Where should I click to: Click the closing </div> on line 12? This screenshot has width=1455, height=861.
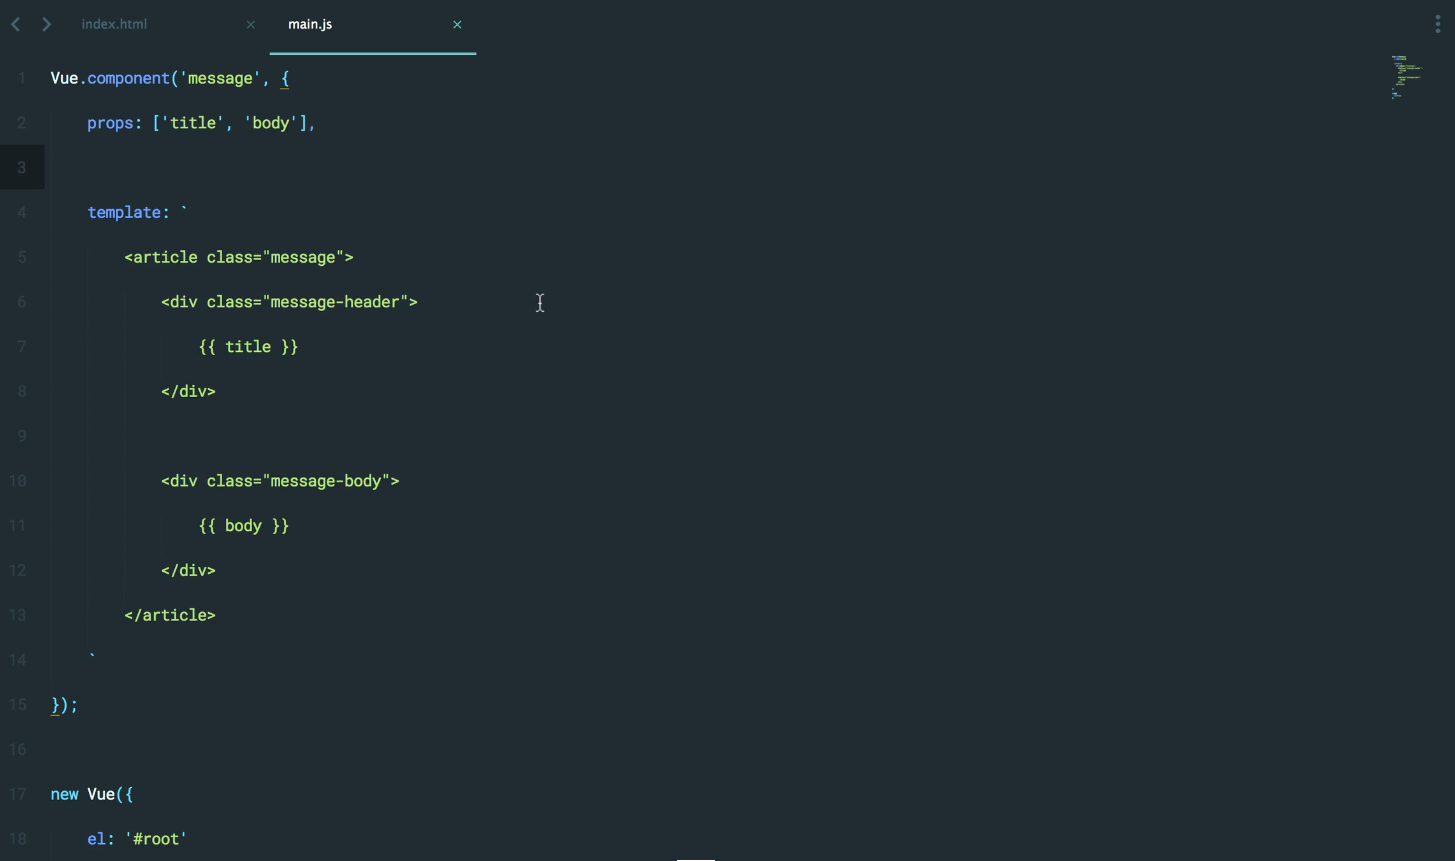tap(188, 570)
